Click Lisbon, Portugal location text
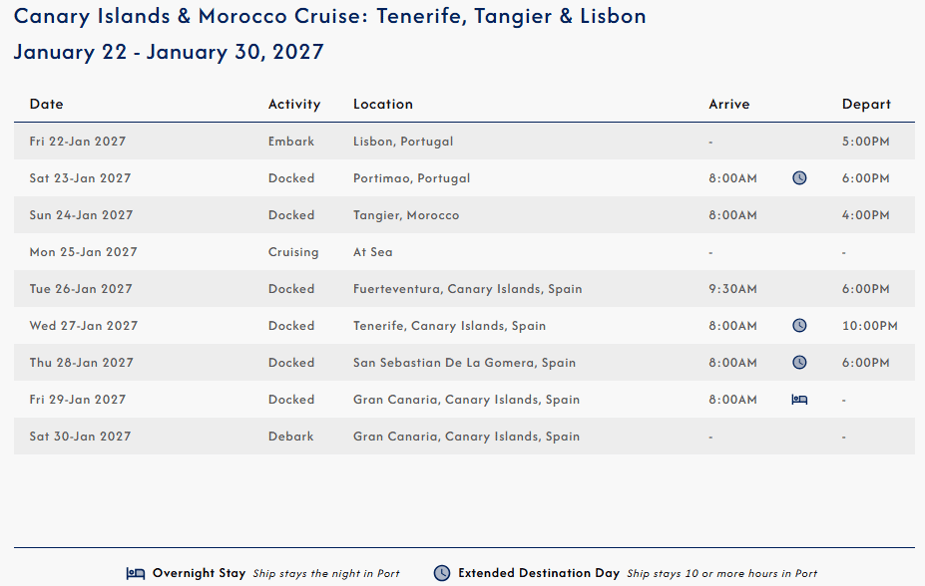The image size is (925, 586). click(403, 142)
